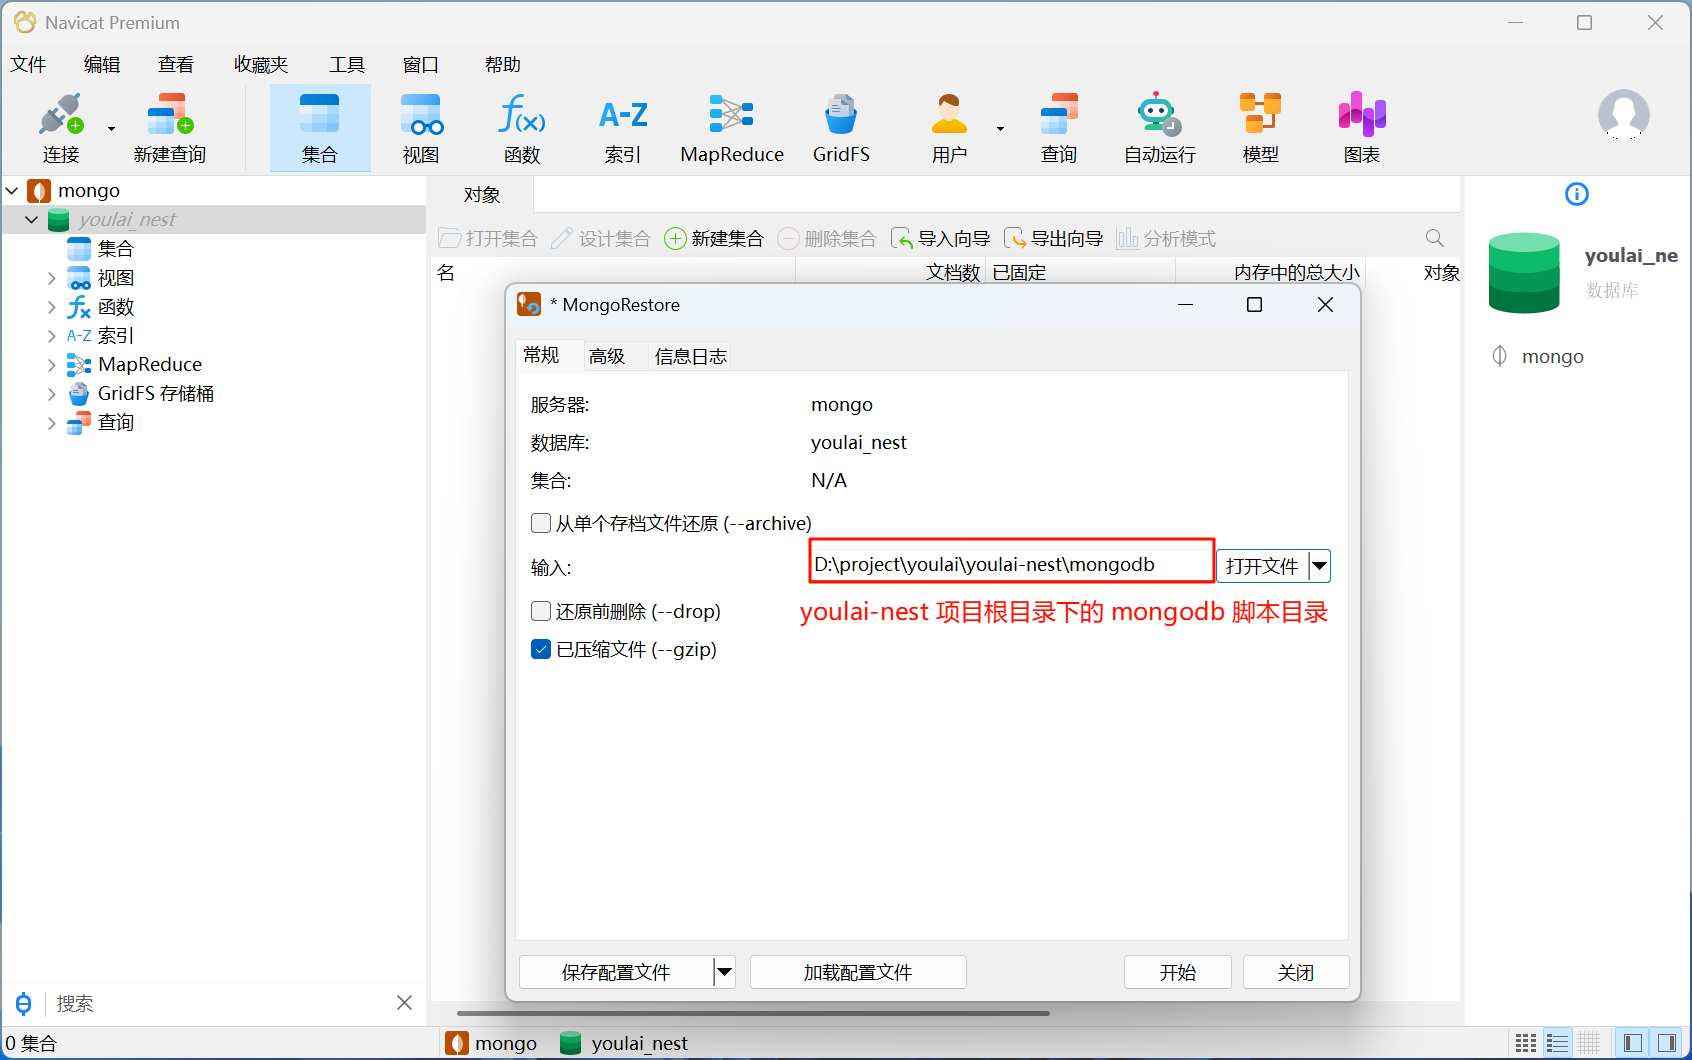Viewport: 1692px width, 1060px height.
Task: Select the Collection (集合) toolbar icon
Action: pyautogui.click(x=320, y=128)
